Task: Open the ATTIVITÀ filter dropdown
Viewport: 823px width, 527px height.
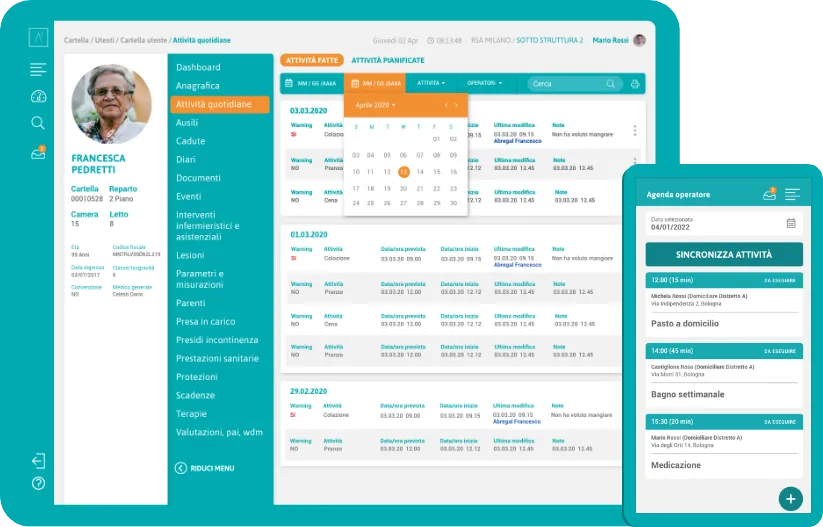Action: pos(431,83)
